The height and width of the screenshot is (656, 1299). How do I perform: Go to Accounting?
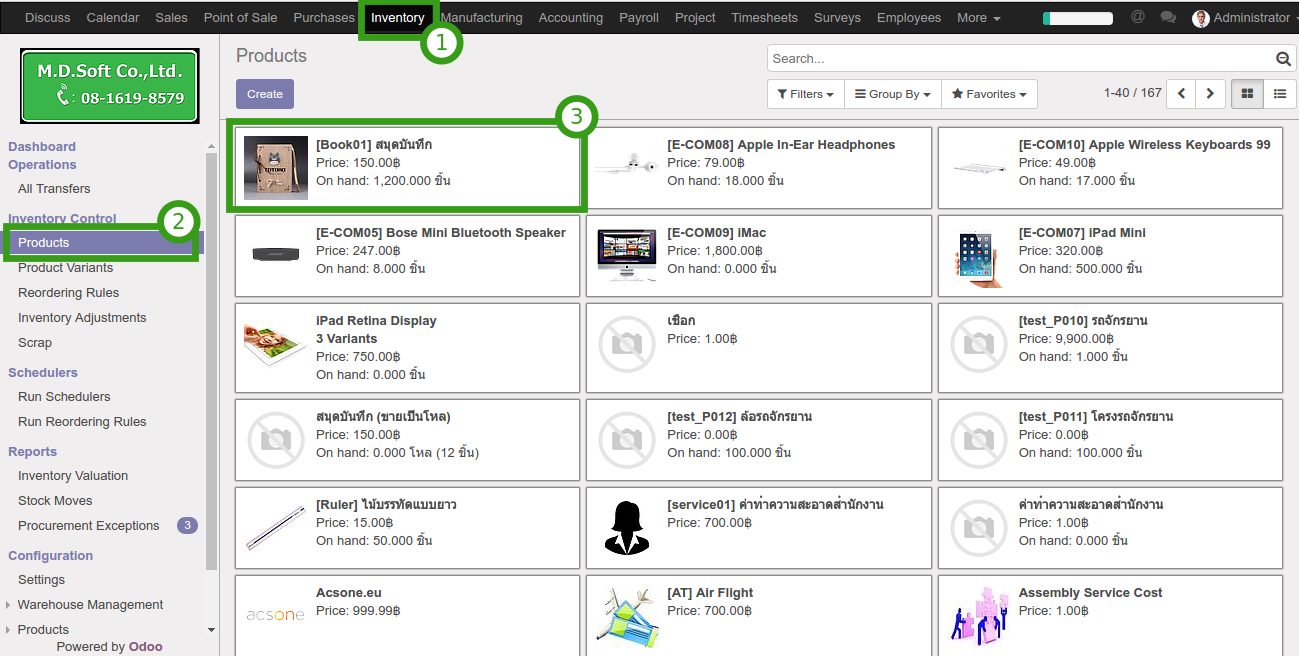[571, 18]
